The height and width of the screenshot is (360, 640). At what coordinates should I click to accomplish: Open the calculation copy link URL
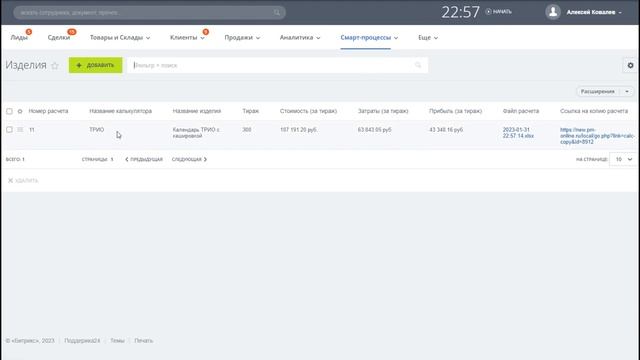coord(597,136)
